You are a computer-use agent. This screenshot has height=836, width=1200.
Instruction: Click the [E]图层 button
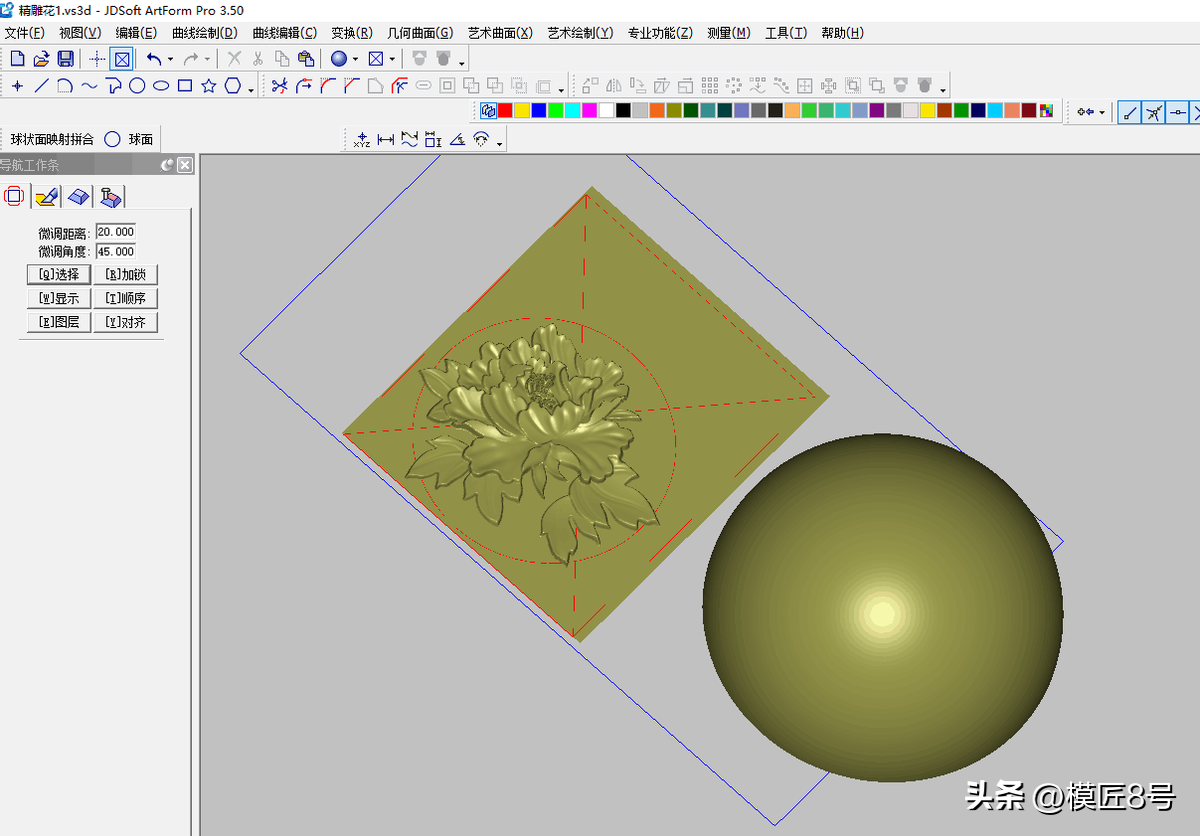point(59,322)
